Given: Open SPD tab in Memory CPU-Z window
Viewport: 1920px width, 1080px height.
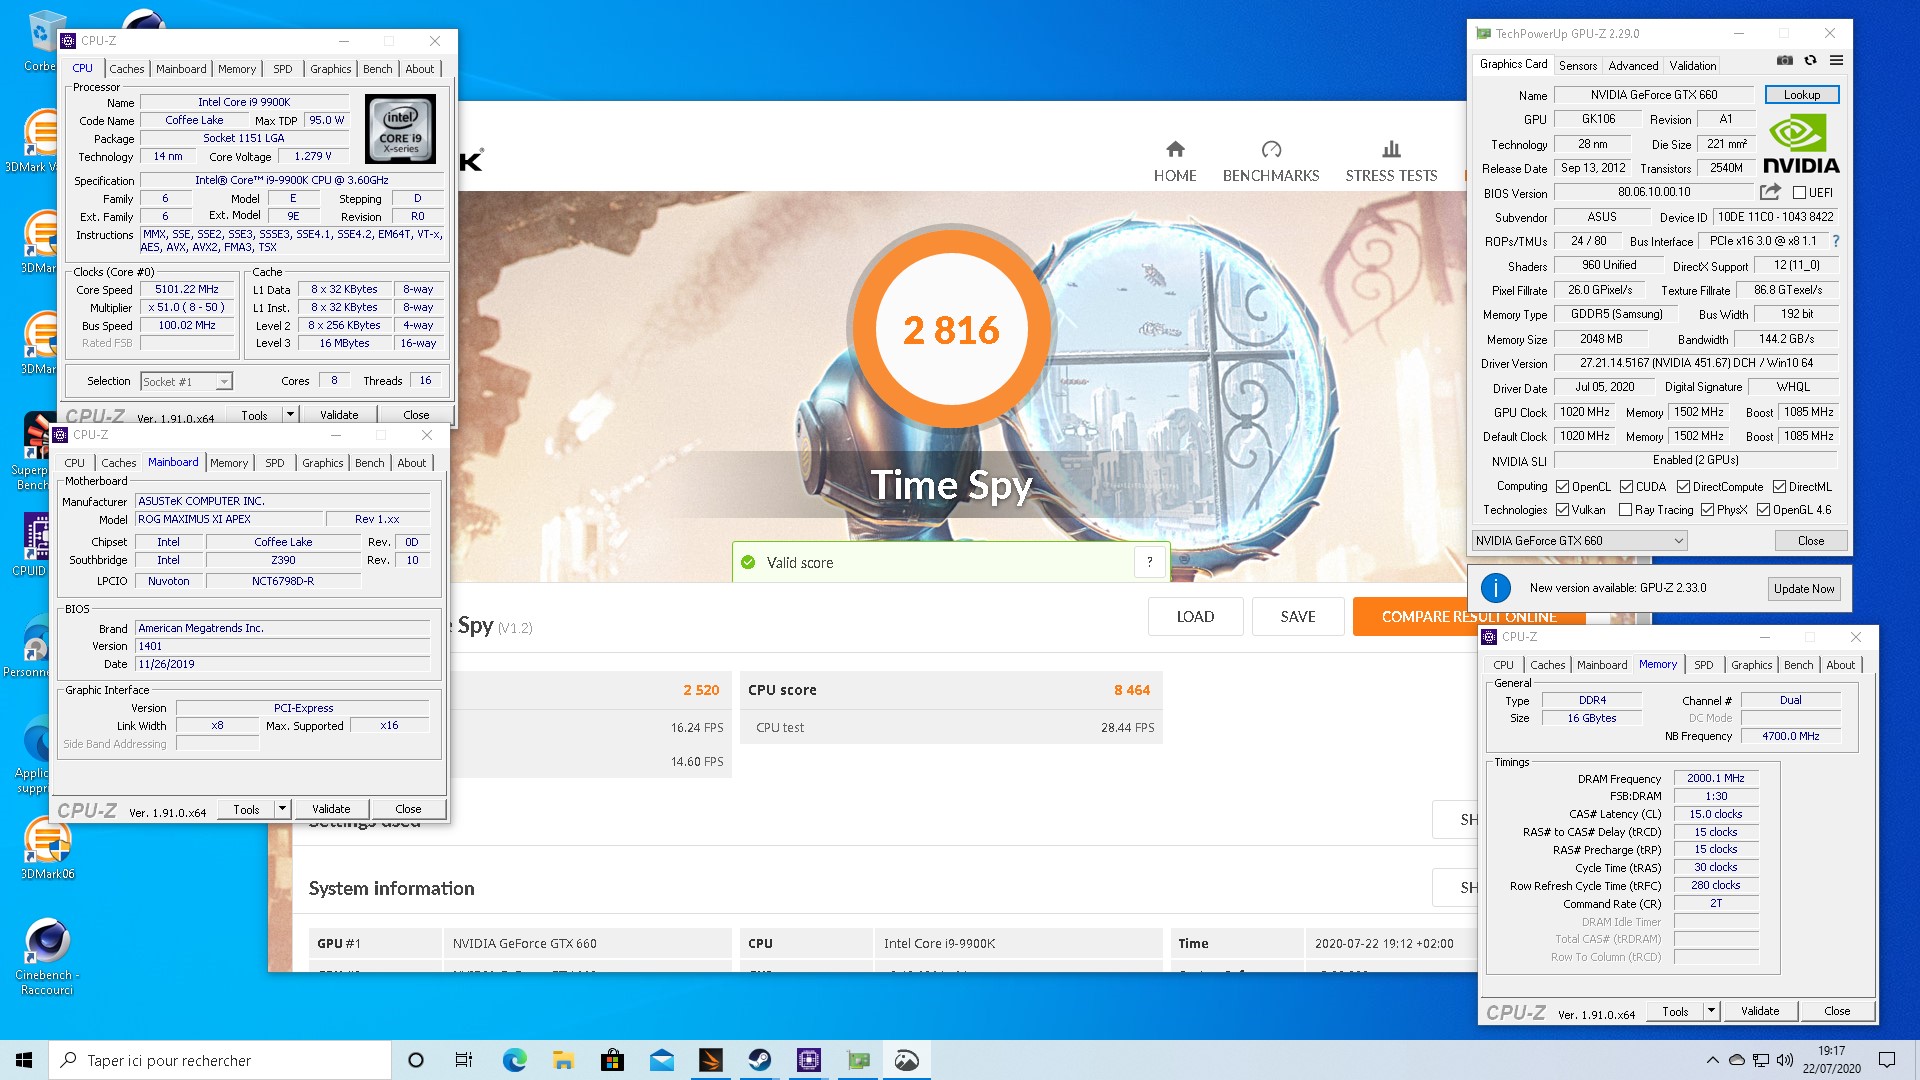Looking at the screenshot, I should click(1704, 665).
